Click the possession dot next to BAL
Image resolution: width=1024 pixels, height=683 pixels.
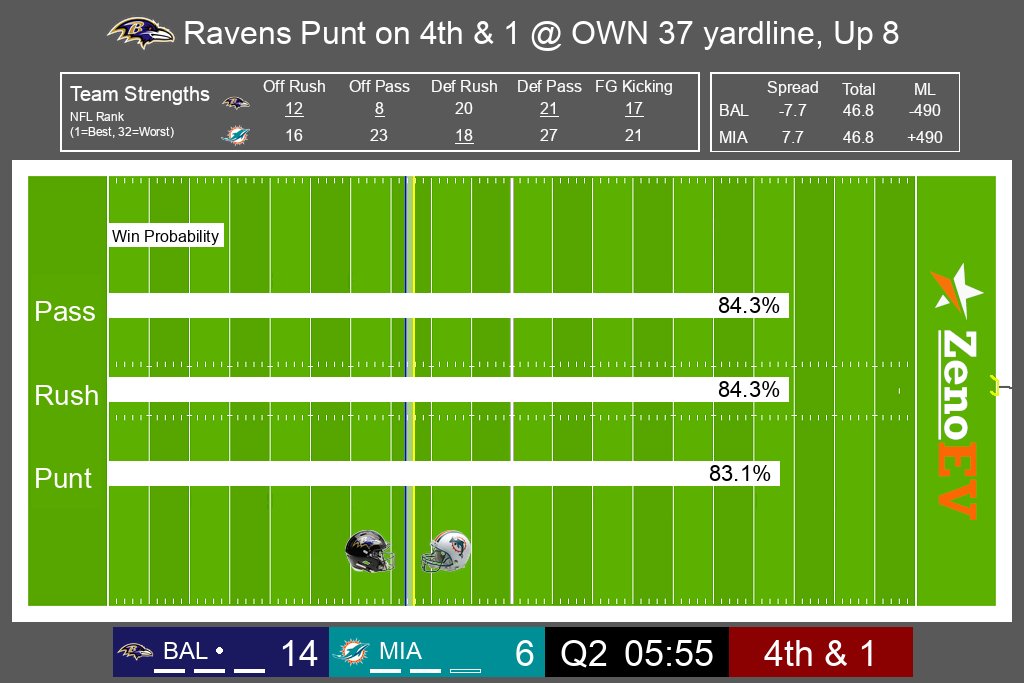tap(219, 650)
